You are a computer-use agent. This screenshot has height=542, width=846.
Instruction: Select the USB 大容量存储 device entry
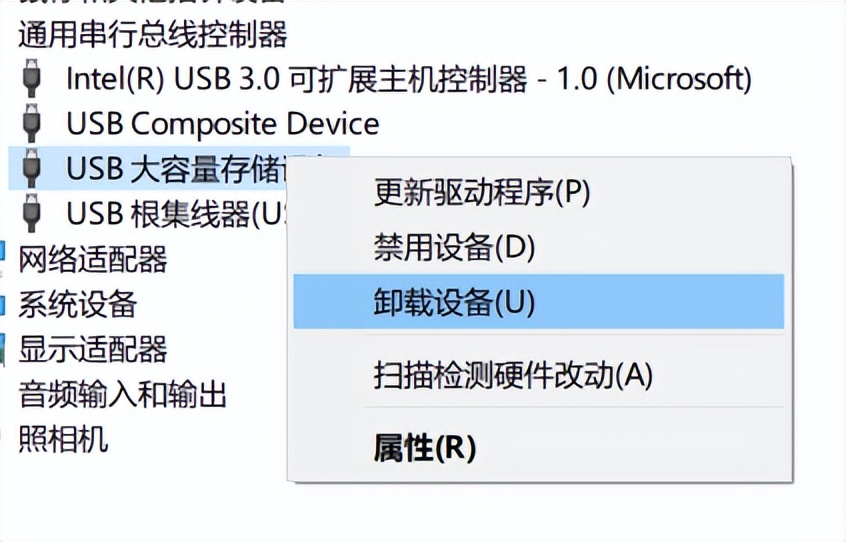pyautogui.click(x=177, y=168)
